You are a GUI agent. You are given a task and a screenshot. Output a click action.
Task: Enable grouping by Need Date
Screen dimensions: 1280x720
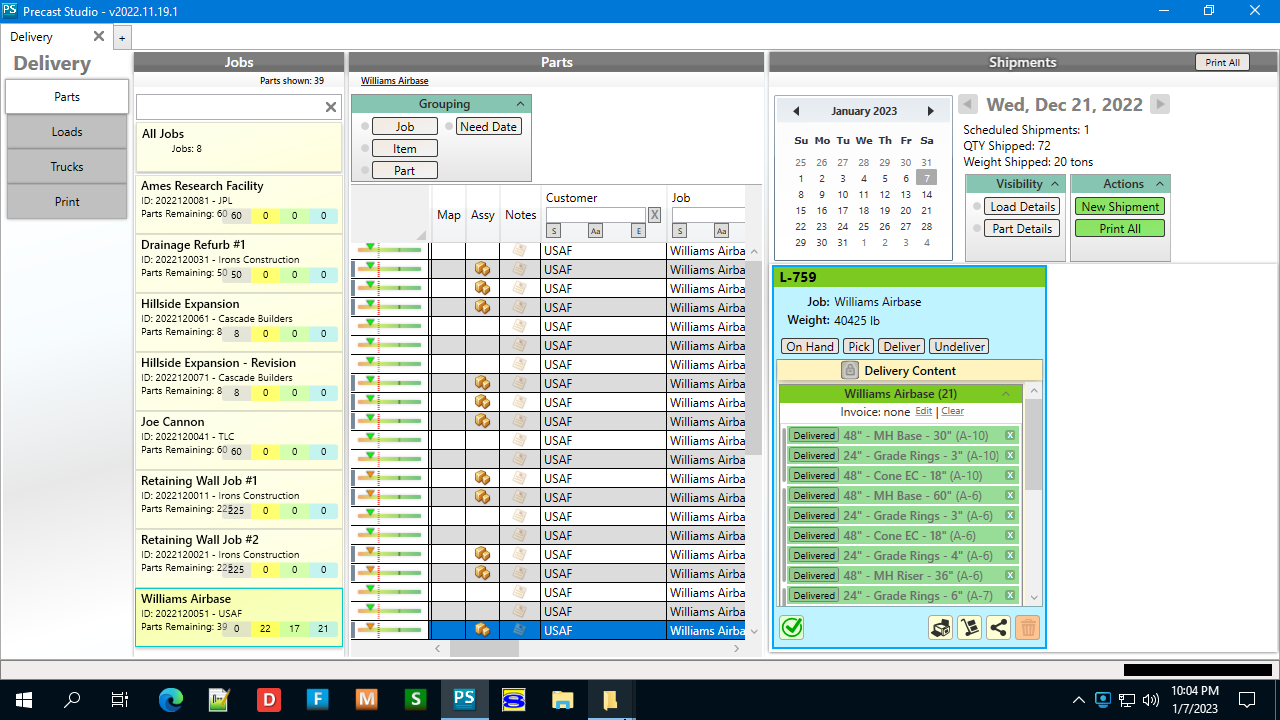tap(489, 127)
